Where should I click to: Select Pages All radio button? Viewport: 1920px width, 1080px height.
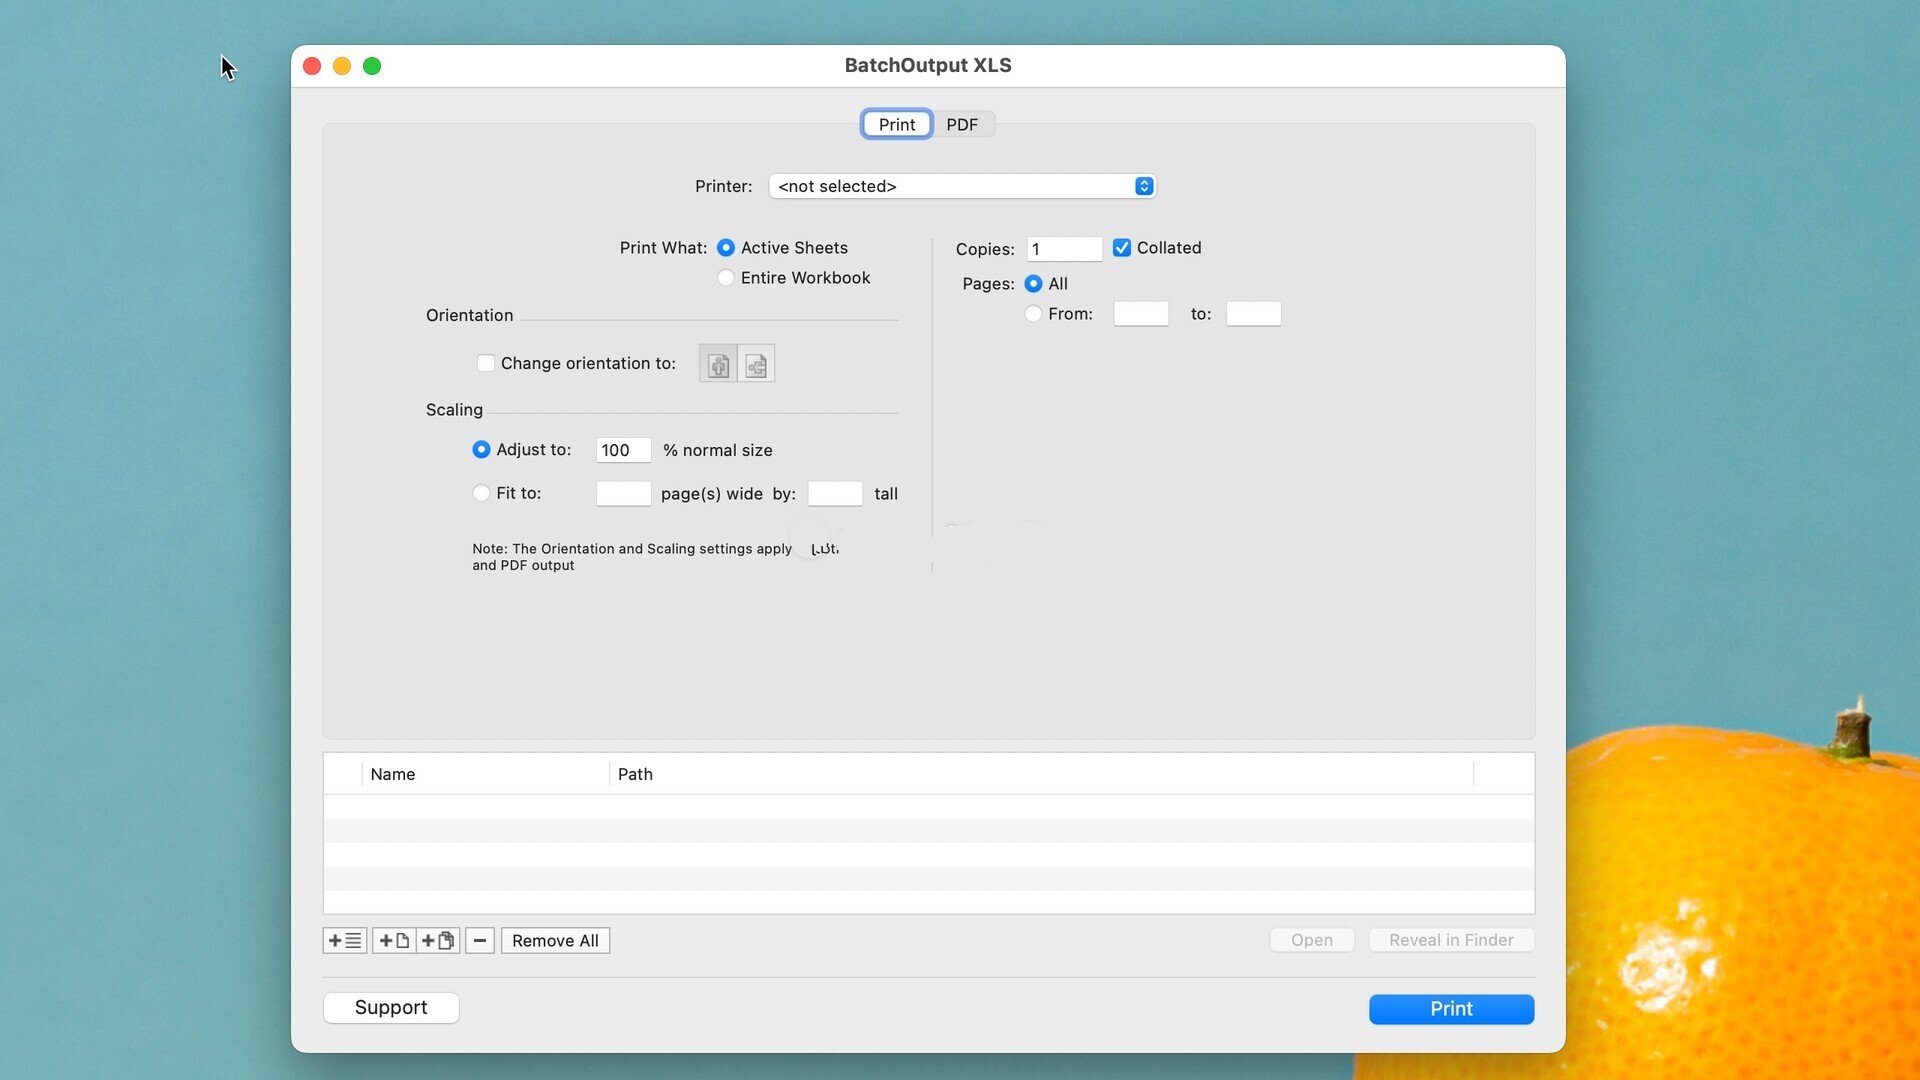click(x=1033, y=284)
